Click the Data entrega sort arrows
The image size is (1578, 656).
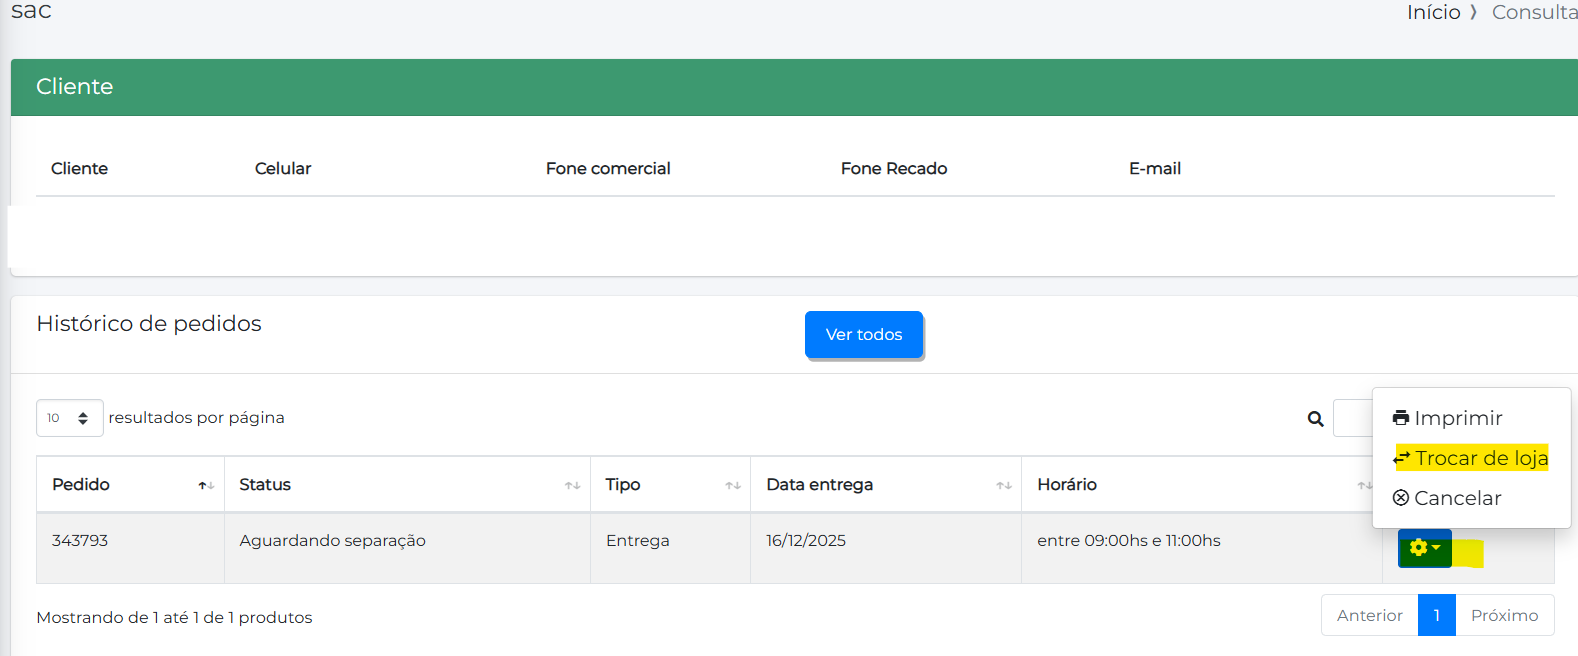coord(1004,485)
